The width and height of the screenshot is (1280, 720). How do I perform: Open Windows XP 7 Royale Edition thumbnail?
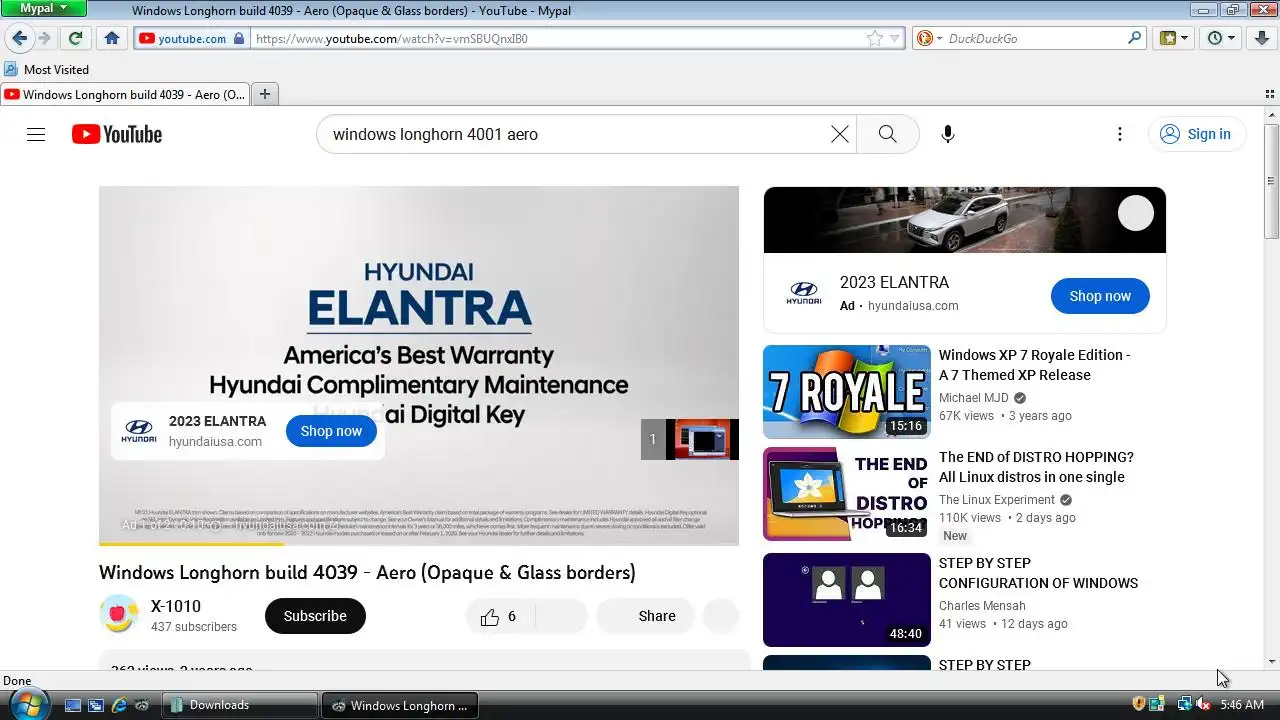tap(847, 392)
